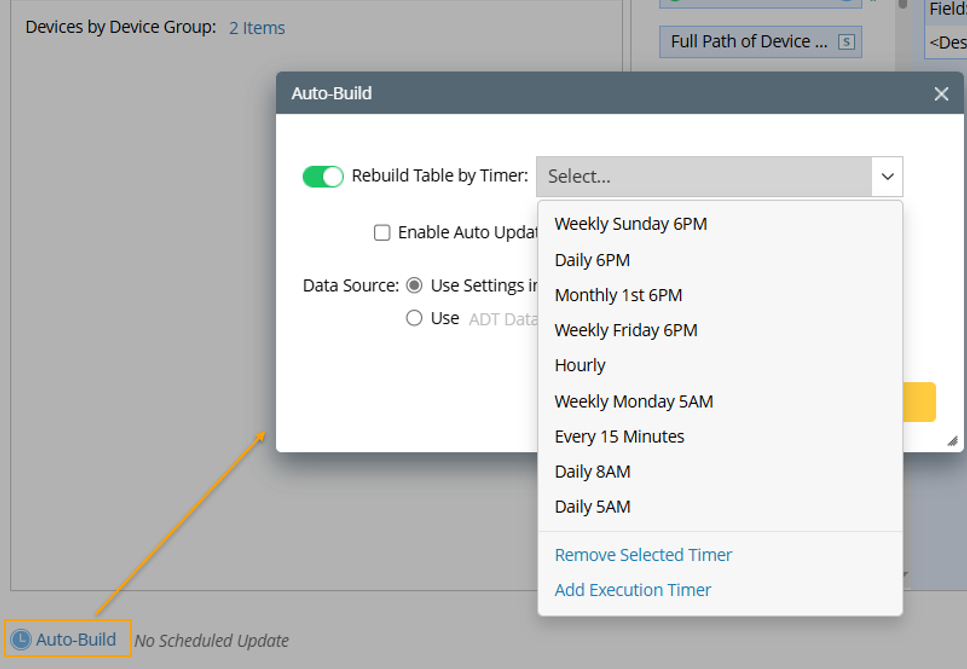Image resolution: width=967 pixels, height=669 pixels.
Task: Select Weekly Friday 6PM option
Action: [626, 330]
